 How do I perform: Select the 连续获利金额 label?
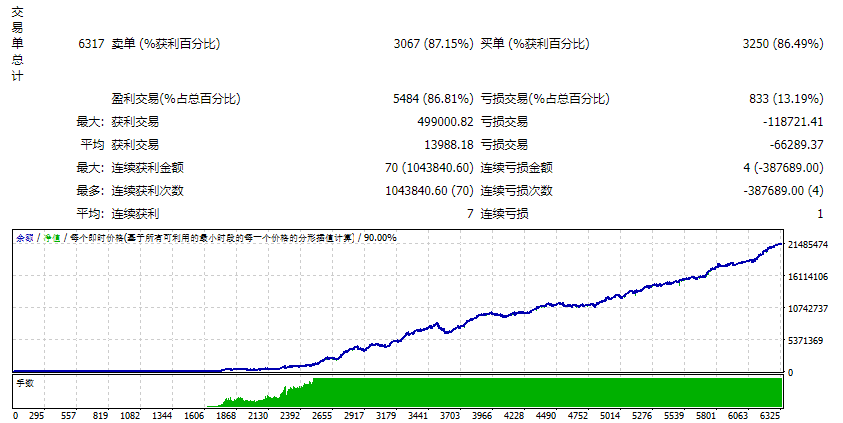point(147,168)
